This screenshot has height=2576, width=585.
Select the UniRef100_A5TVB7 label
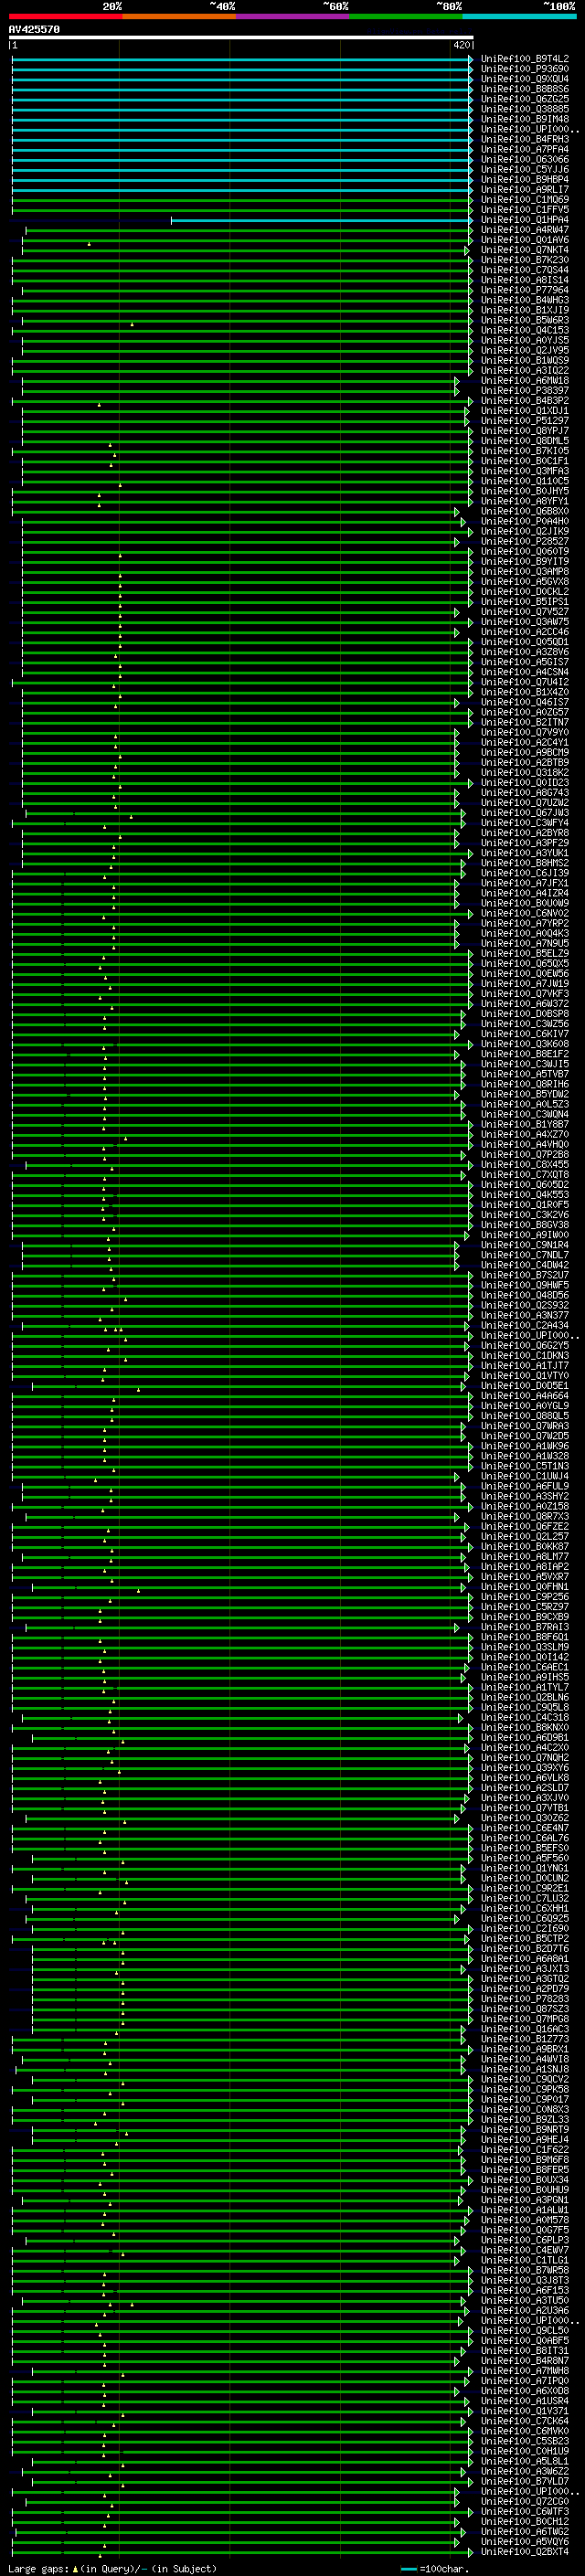tap(525, 1074)
